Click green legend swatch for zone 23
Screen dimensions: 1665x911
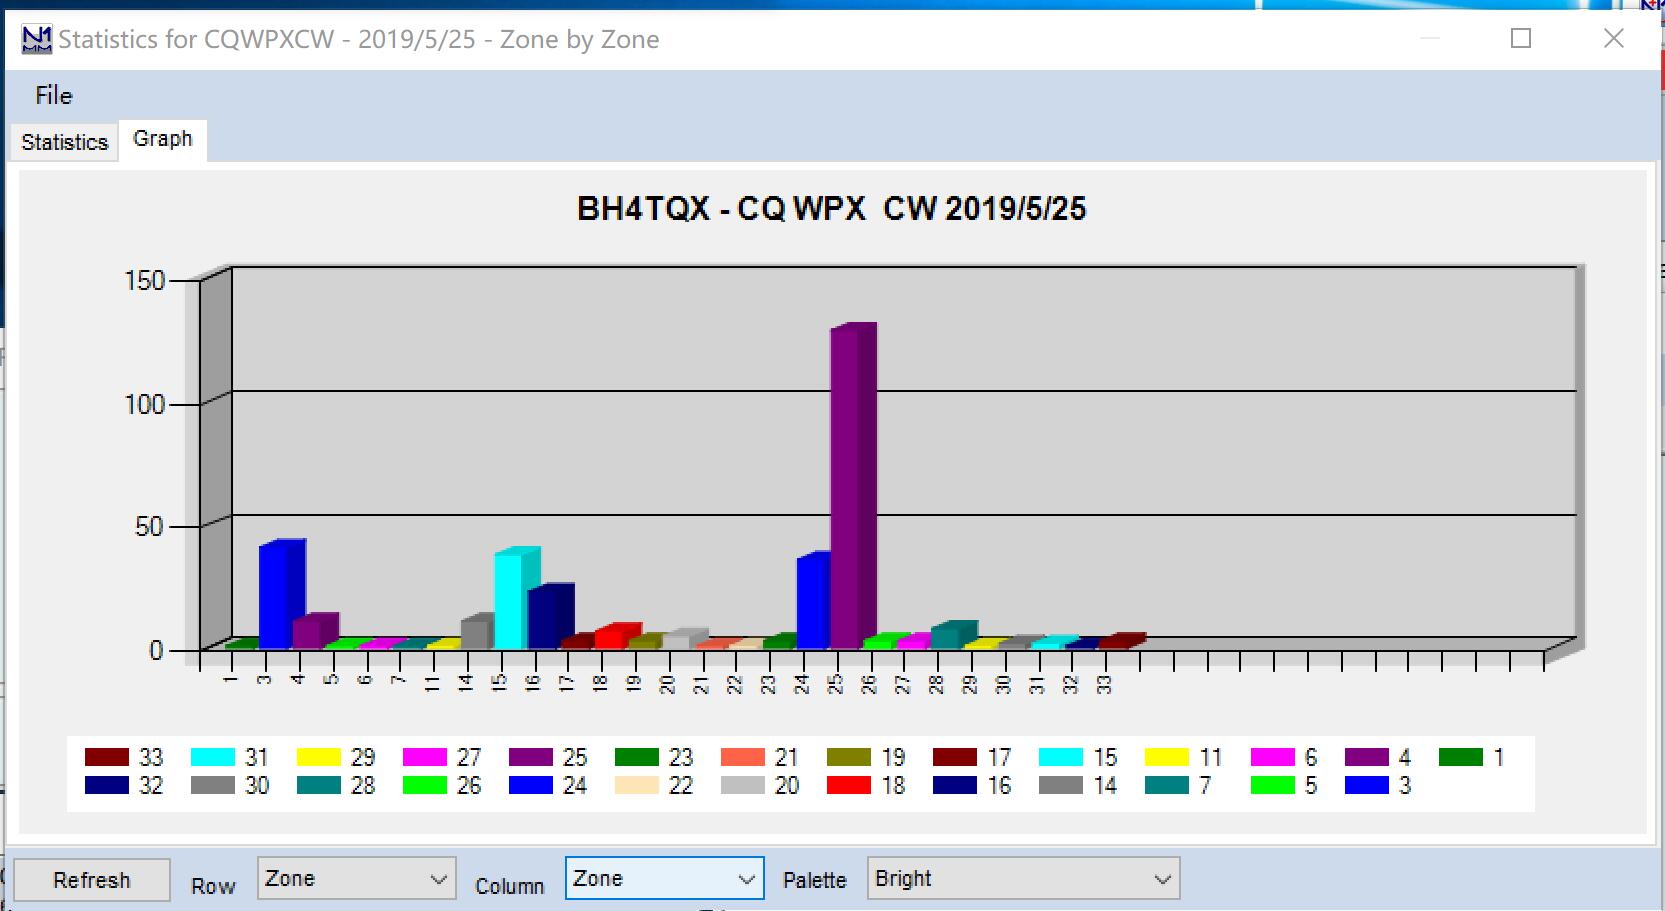pyautogui.click(x=637, y=757)
